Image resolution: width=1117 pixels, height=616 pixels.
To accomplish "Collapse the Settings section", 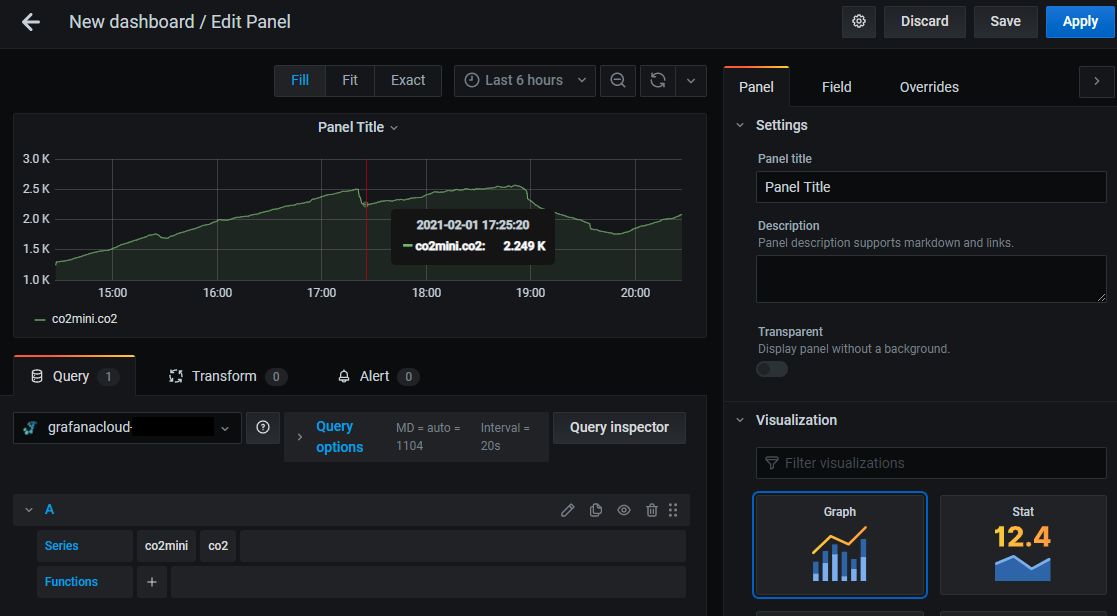I will point(739,125).
